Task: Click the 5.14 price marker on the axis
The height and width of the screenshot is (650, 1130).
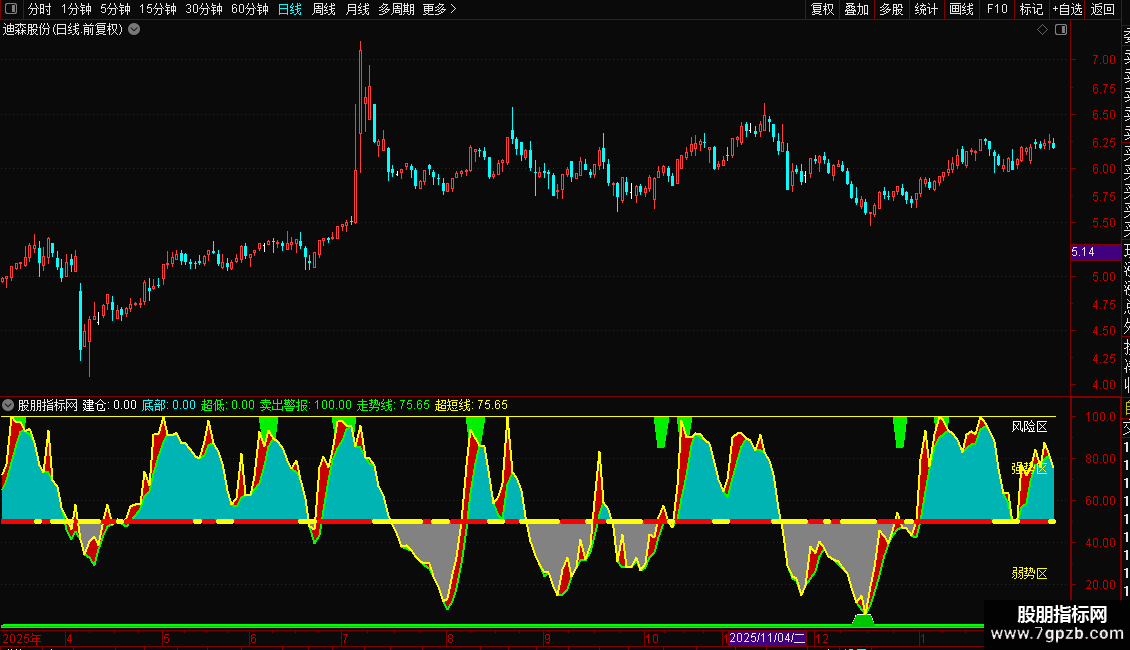Action: click(x=1095, y=251)
